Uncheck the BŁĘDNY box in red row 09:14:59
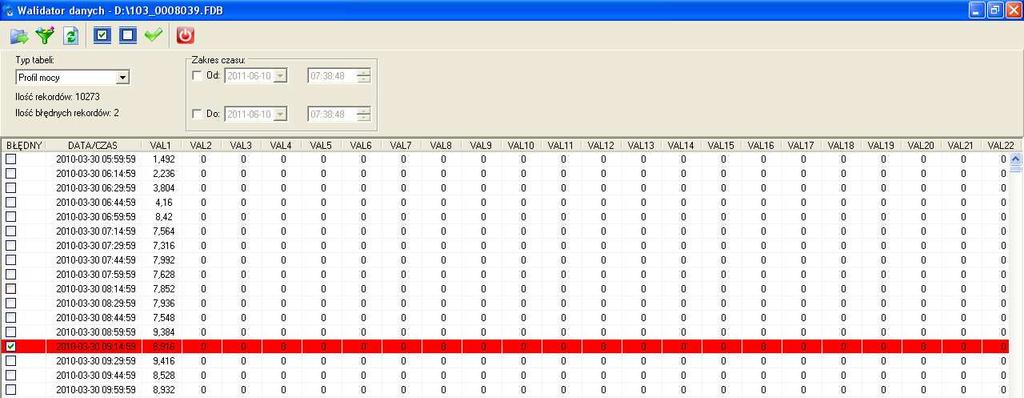 (10, 346)
